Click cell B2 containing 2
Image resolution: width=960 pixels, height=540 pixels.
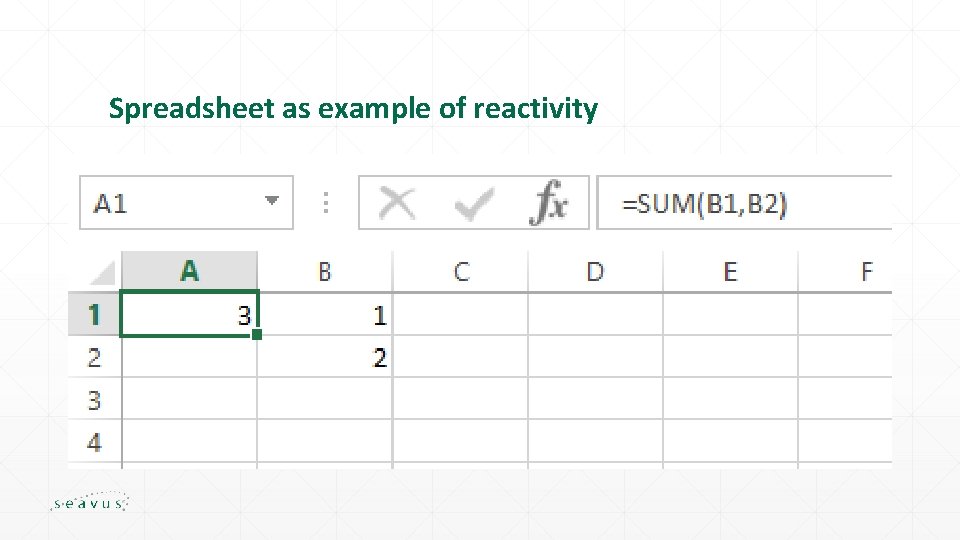point(324,357)
